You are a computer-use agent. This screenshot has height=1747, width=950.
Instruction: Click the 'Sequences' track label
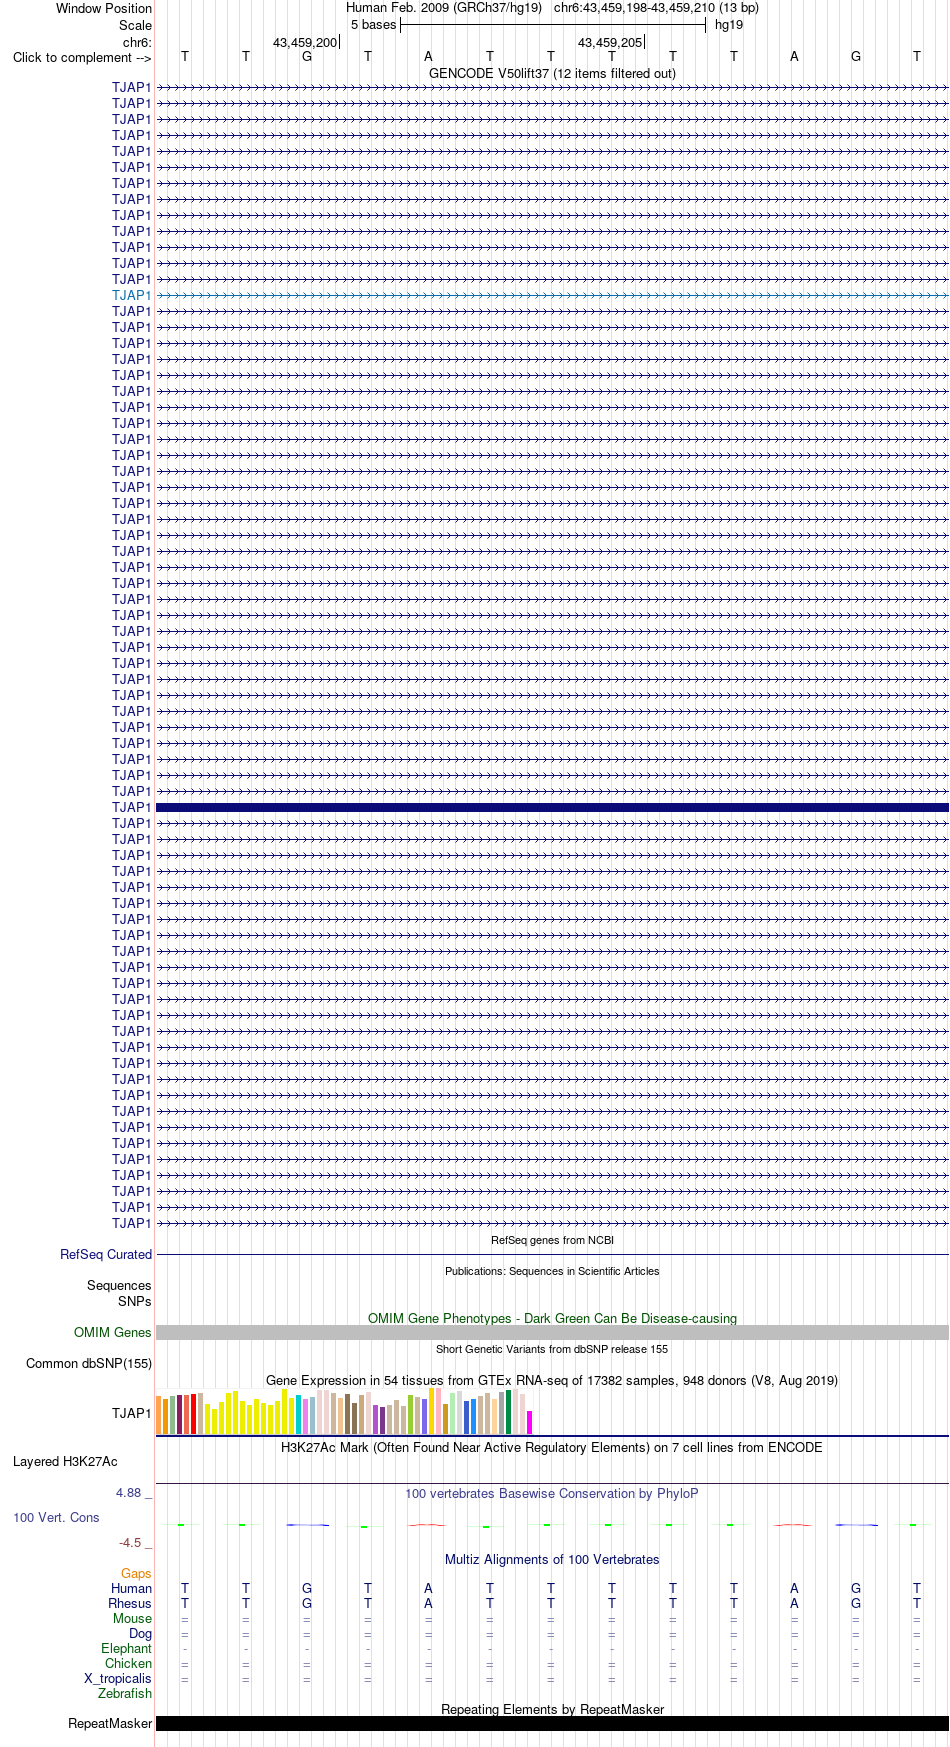tap(119, 1285)
